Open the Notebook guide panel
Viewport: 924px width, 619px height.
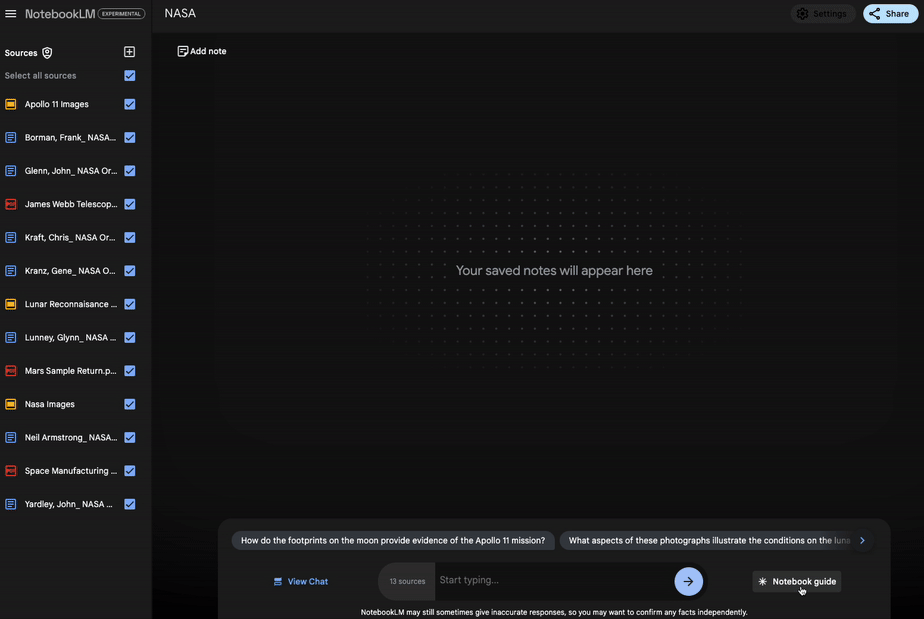(797, 581)
